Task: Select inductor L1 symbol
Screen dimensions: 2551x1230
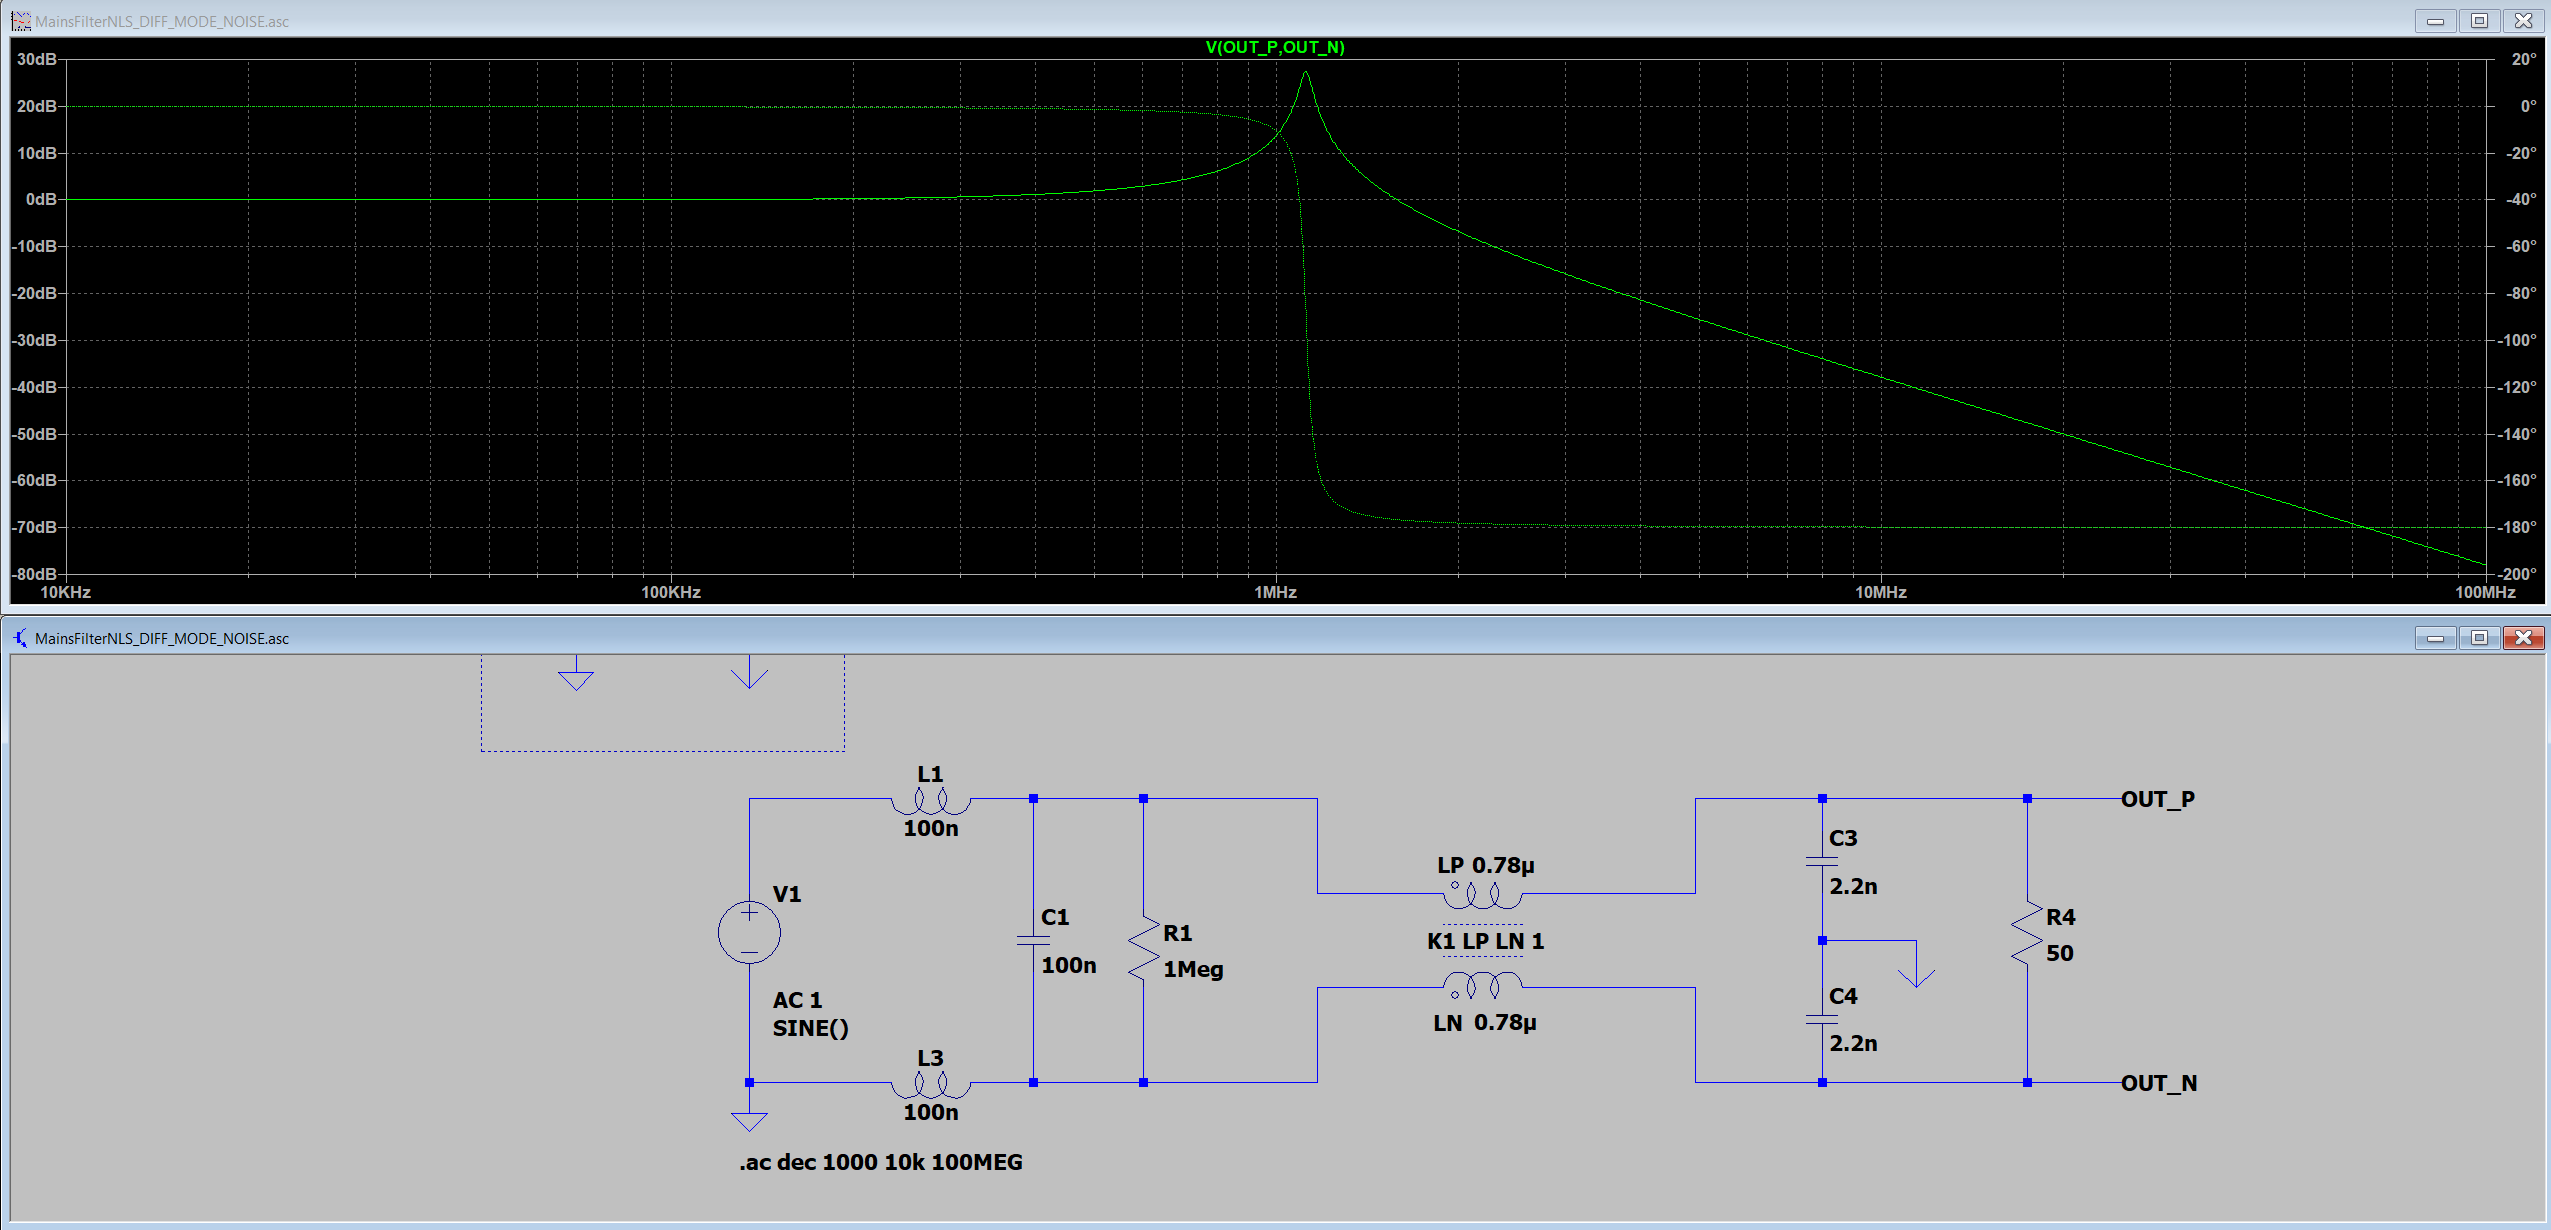Action: click(x=930, y=801)
